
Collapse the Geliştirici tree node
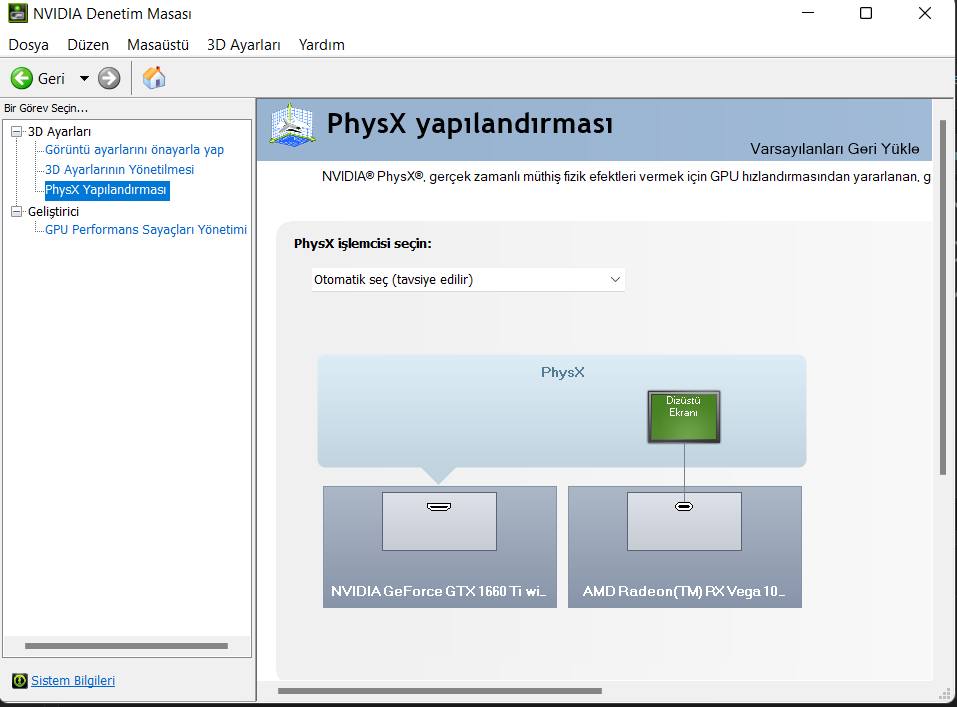[x=16, y=211]
